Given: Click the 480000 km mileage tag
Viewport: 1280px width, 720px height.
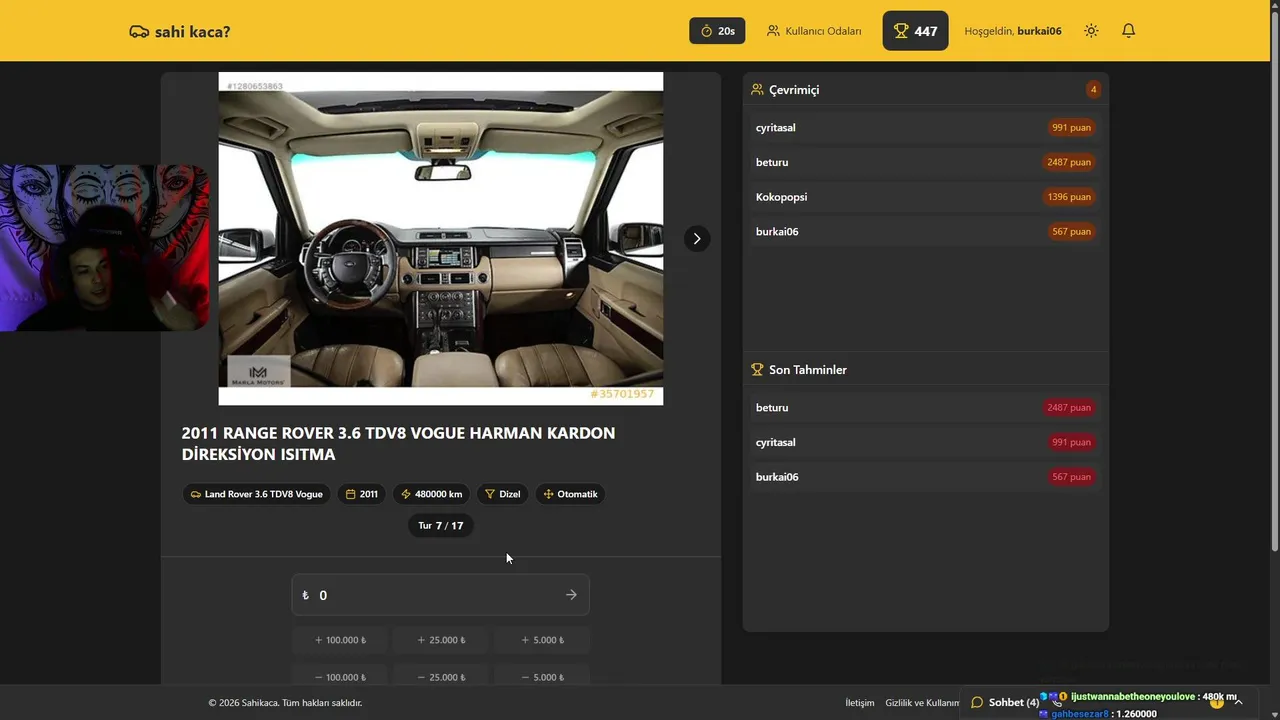Looking at the screenshot, I should click(x=431, y=494).
